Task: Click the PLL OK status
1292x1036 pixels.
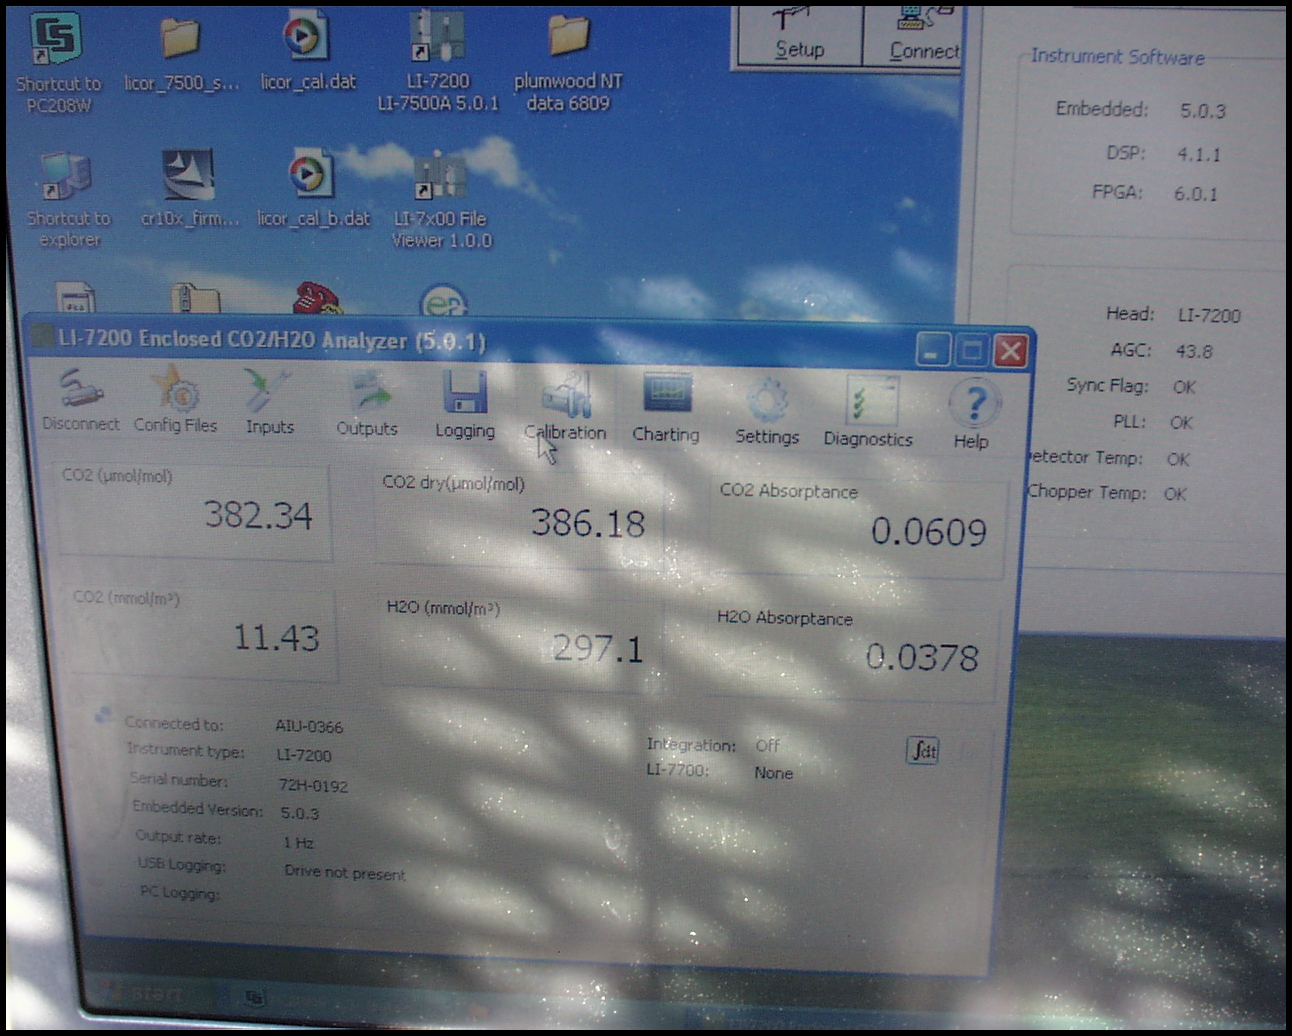Action: pos(1181,423)
